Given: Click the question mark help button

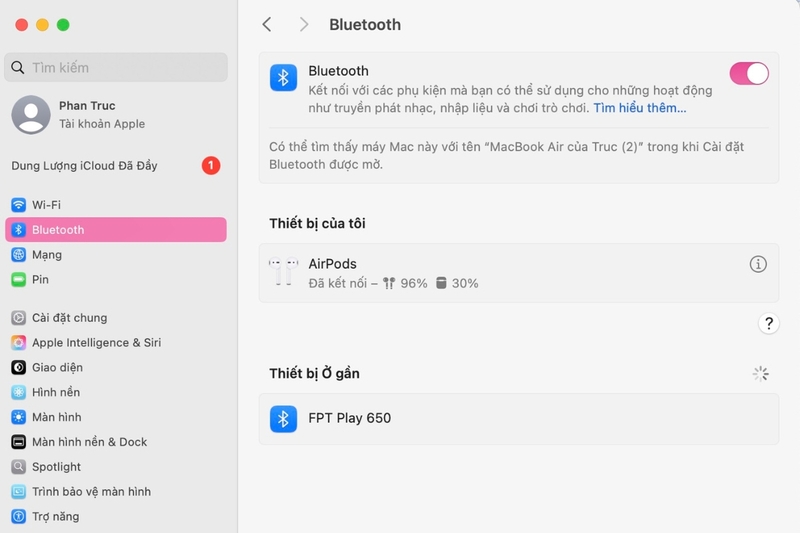Looking at the screenshot, I should (768, 323).
